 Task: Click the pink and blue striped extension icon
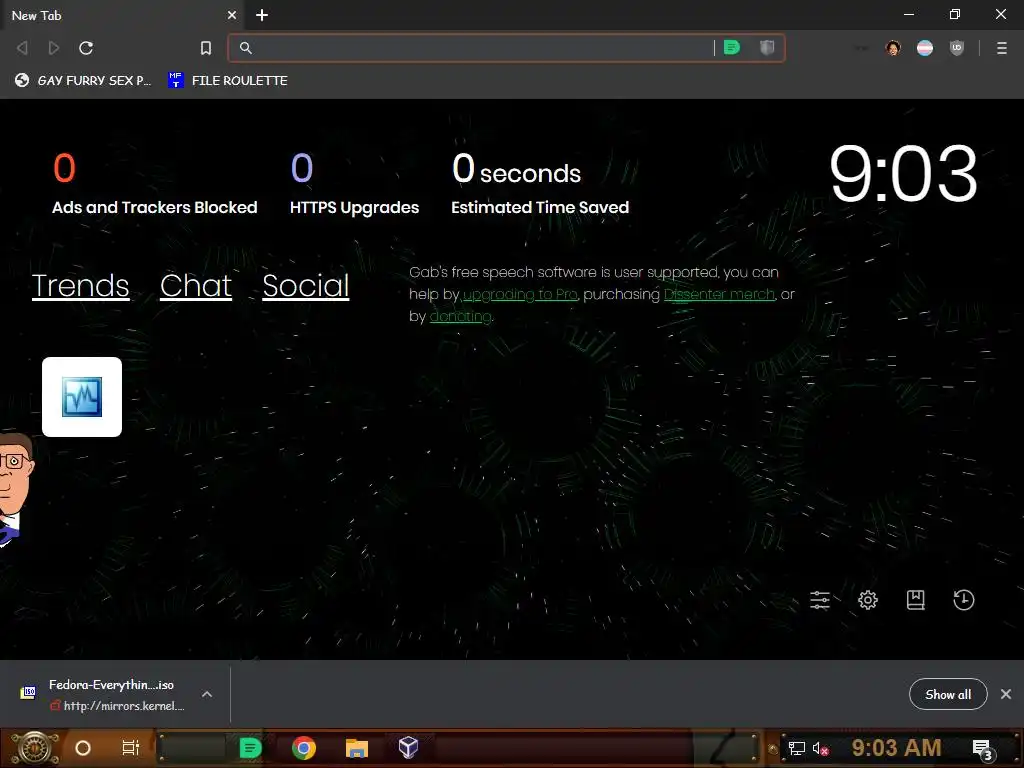point(925,48)
